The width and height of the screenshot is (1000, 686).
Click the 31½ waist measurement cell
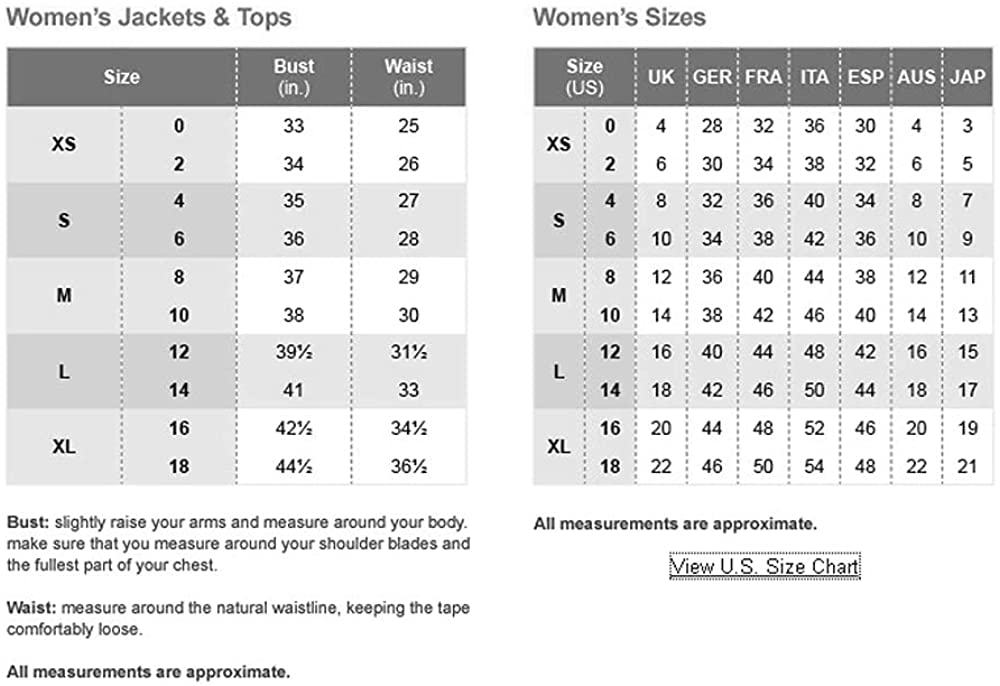[408, 353]
